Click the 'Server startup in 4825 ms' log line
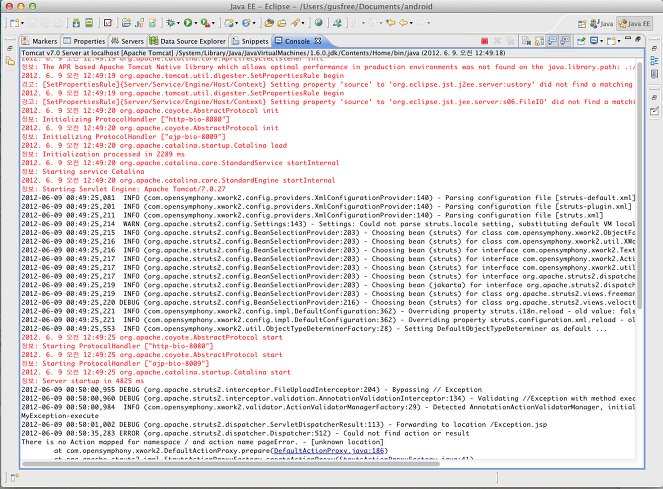Viewport: 663px width, 489px height. (83, 381)
